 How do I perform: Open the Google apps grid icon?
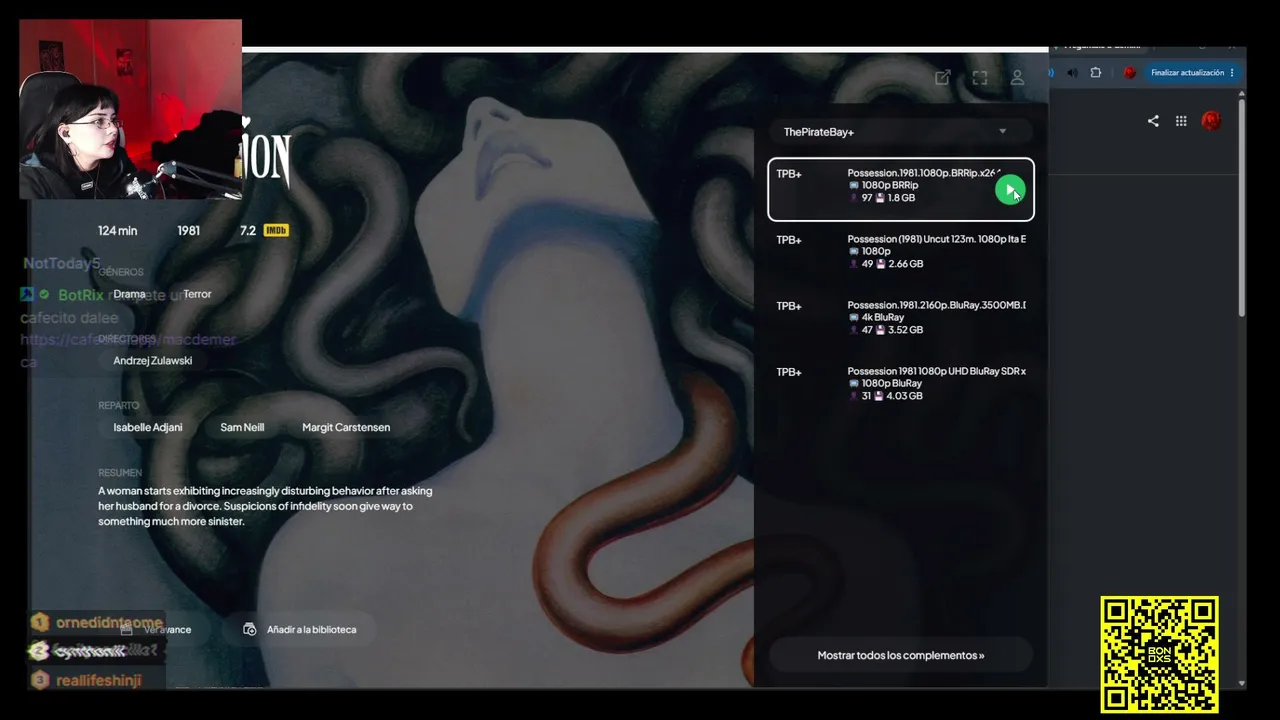1181,121
